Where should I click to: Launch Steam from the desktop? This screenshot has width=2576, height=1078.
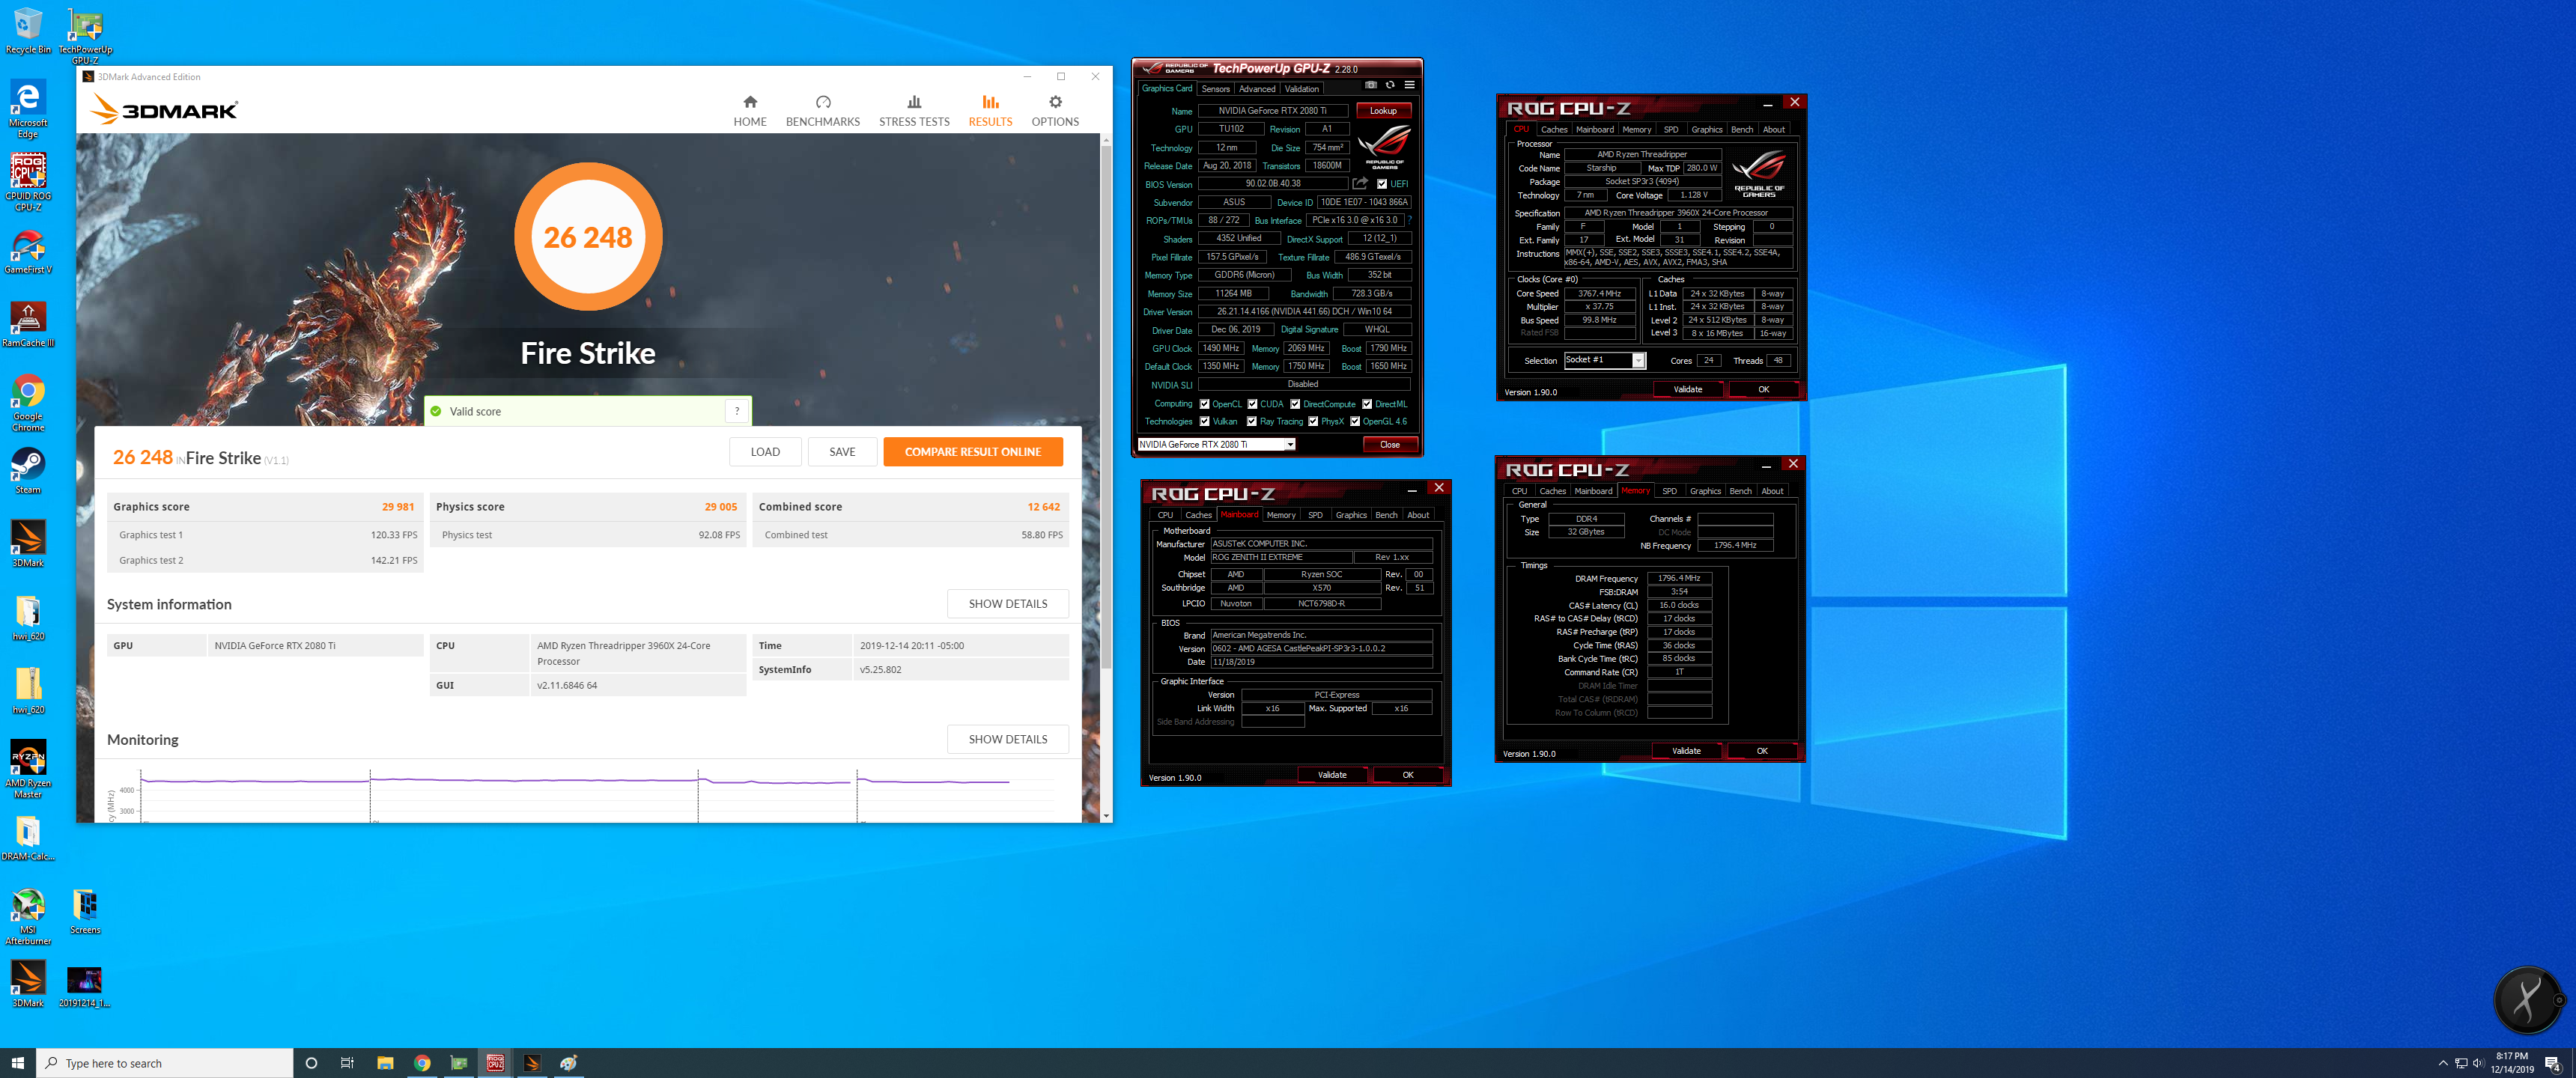(28, 470)
